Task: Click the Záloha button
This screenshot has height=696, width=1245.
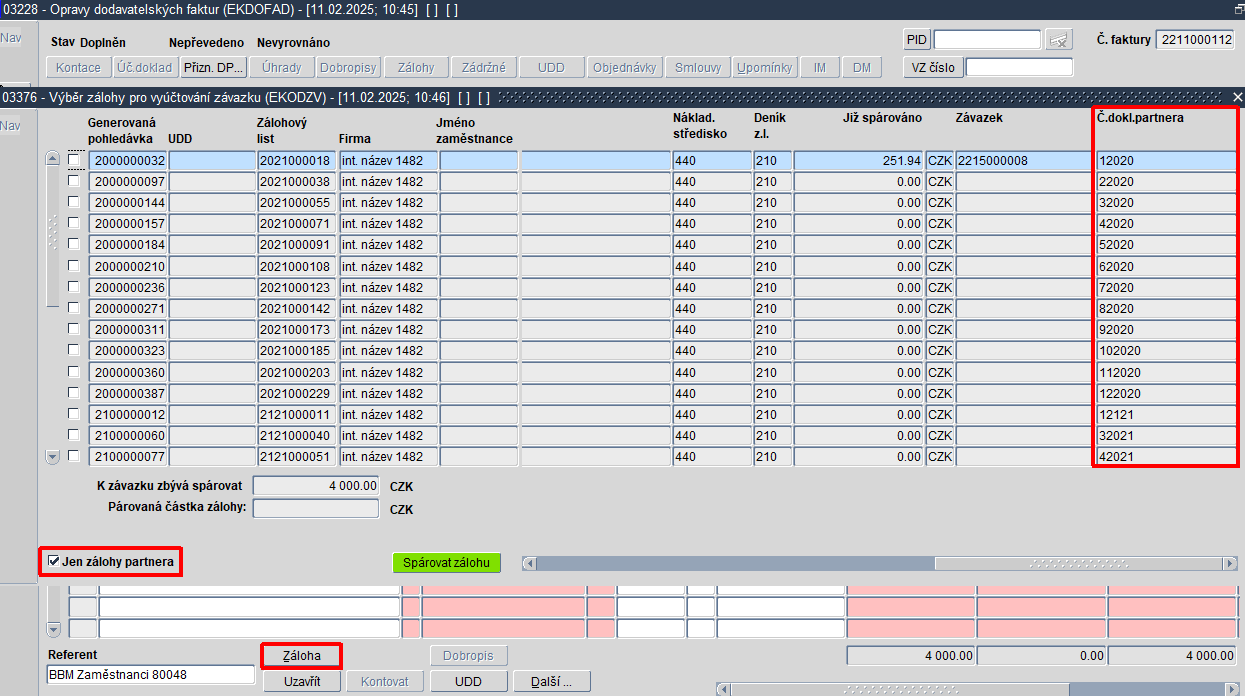Action: click(302, 656)
